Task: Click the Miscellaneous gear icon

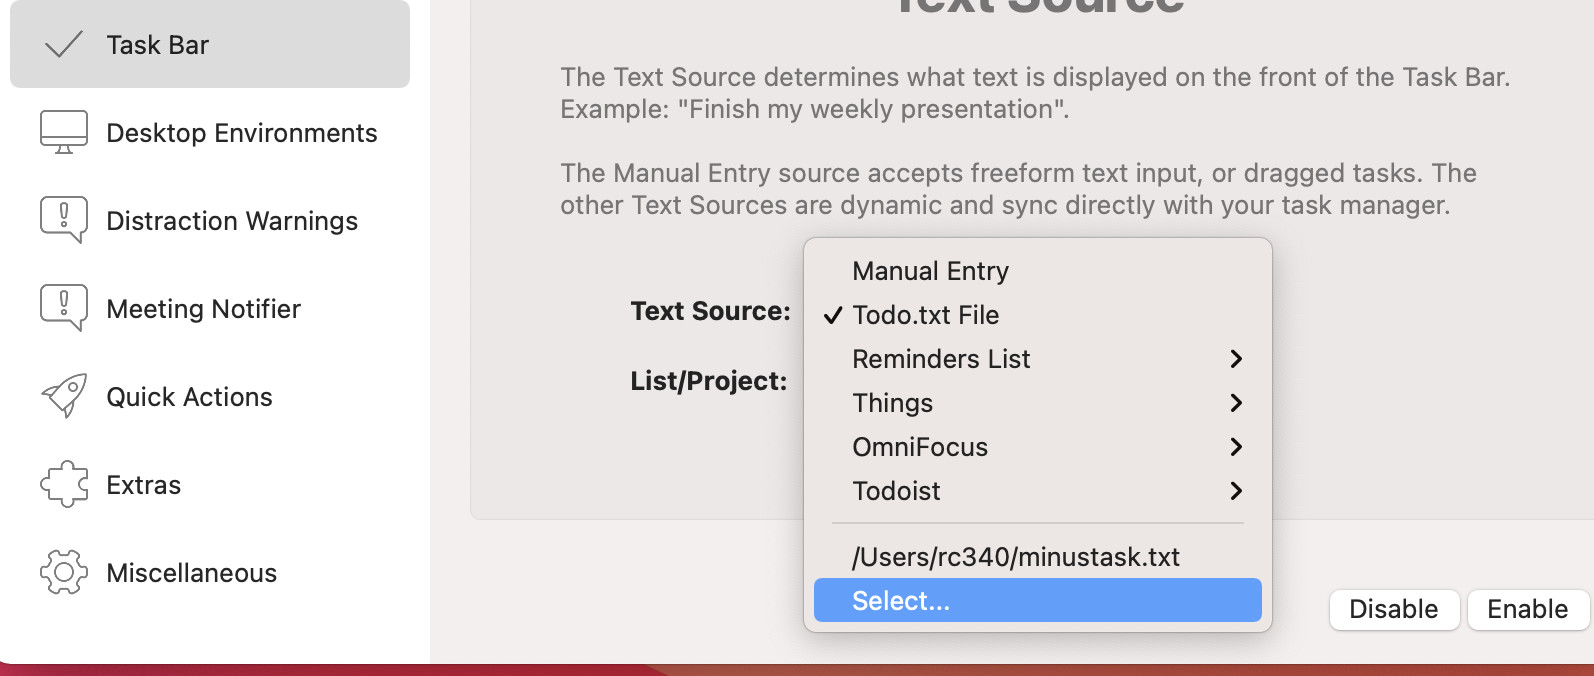Action: click(x=64, y=572)
